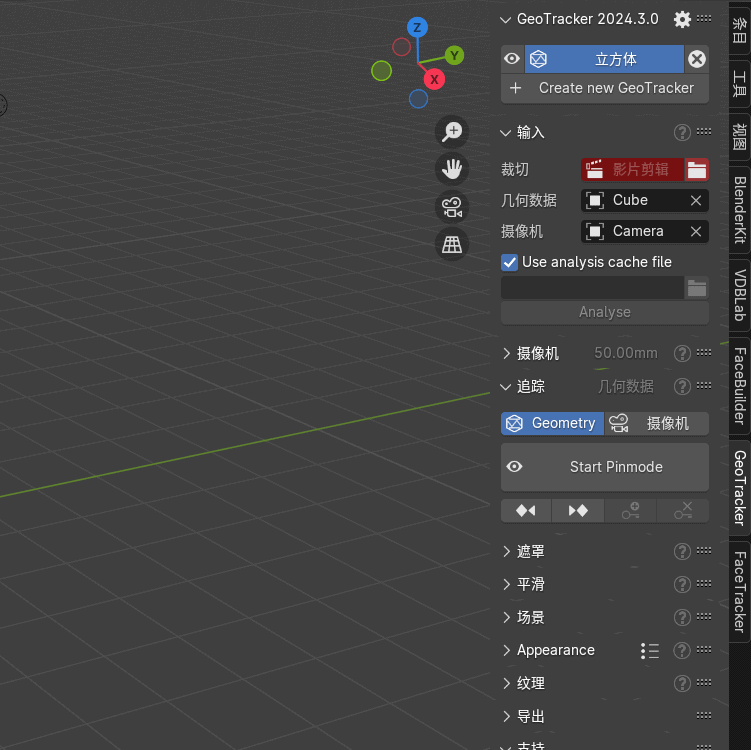Click Y axis on navigation gizmo
The width and height of the screenshot is (751, 750).
pos(454,56)
